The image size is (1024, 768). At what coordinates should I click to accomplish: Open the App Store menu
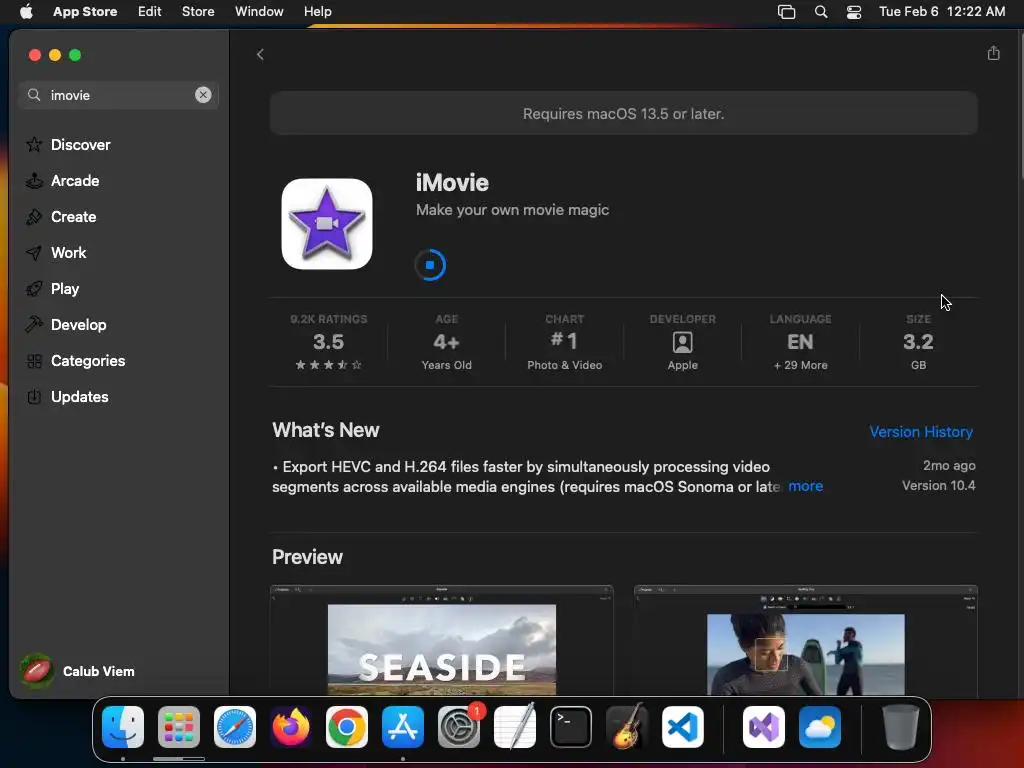click(85, 11)
